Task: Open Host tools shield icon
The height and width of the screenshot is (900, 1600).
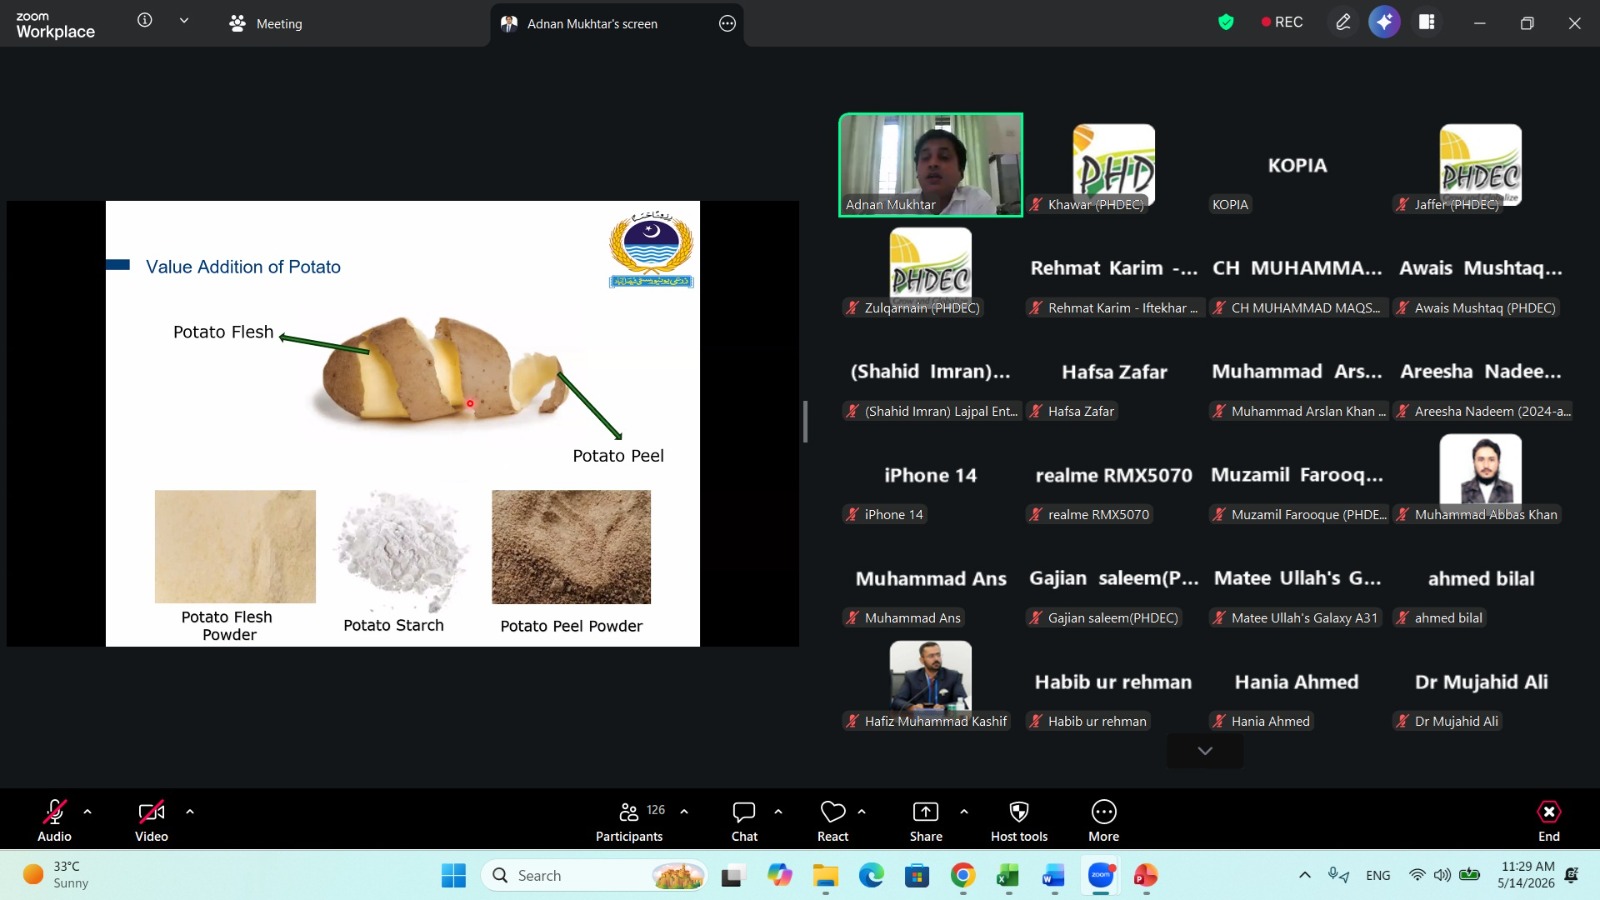Action: 1019,812
